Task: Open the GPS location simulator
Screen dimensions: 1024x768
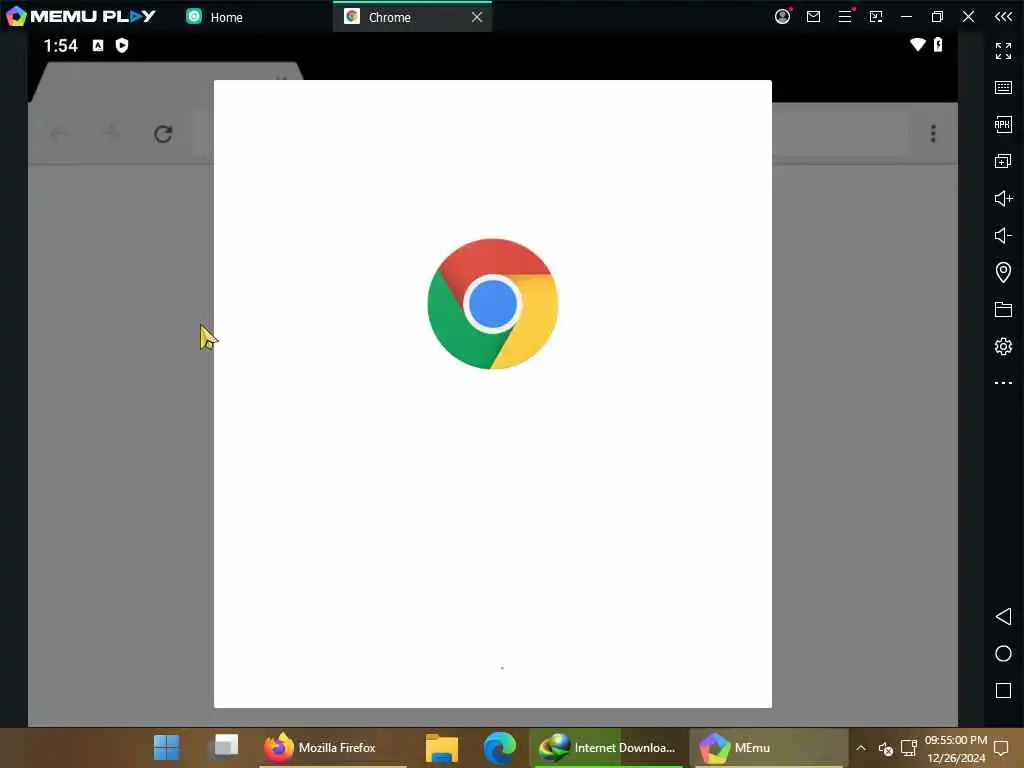Action: coord(1003,272)
